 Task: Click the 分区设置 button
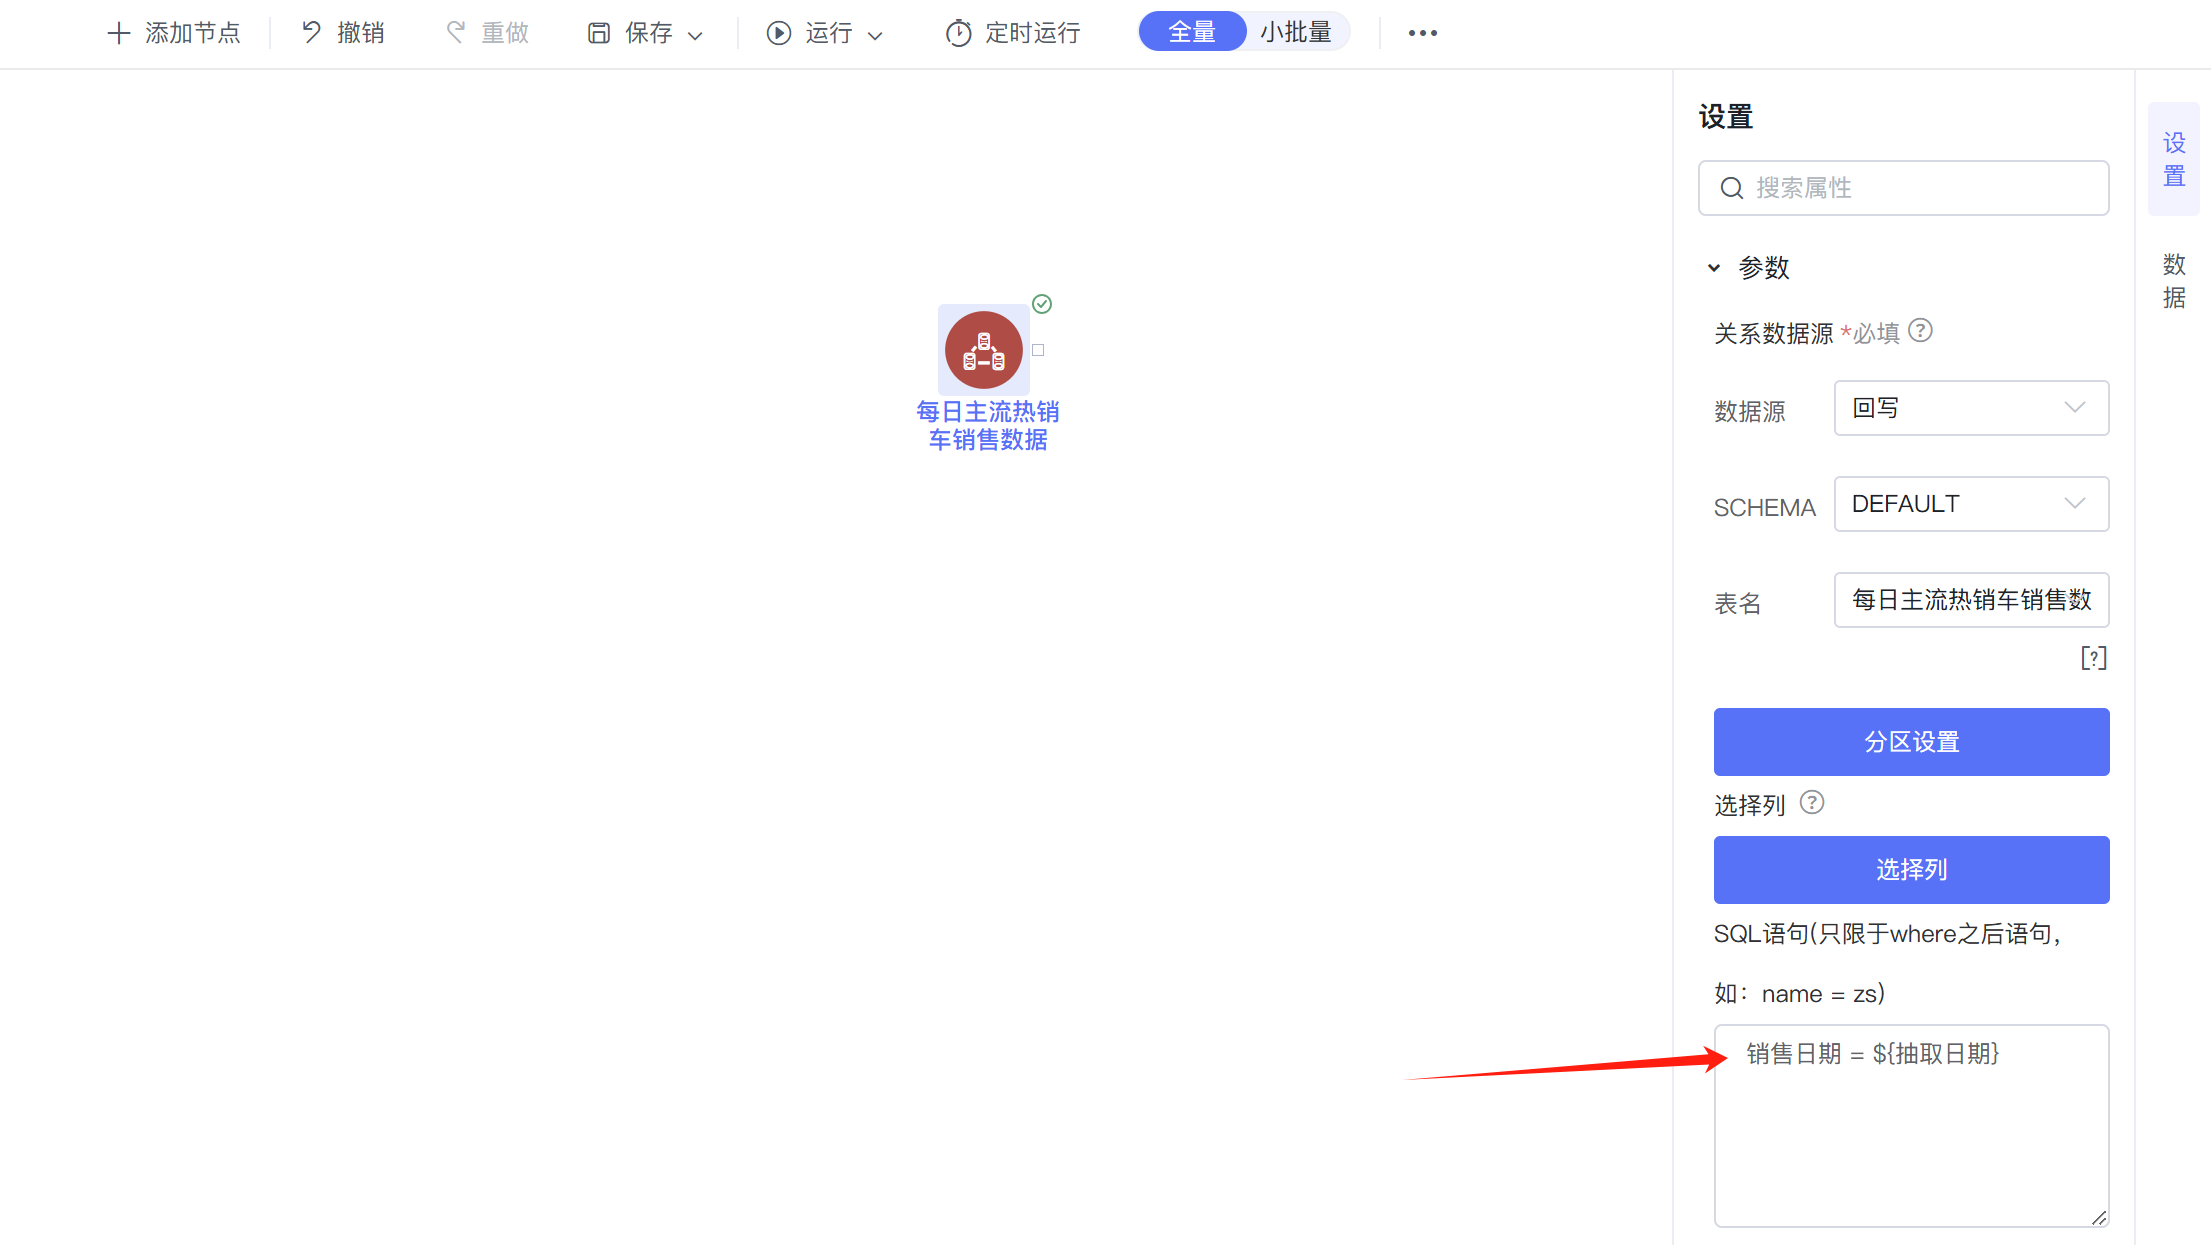point(1911,742)
